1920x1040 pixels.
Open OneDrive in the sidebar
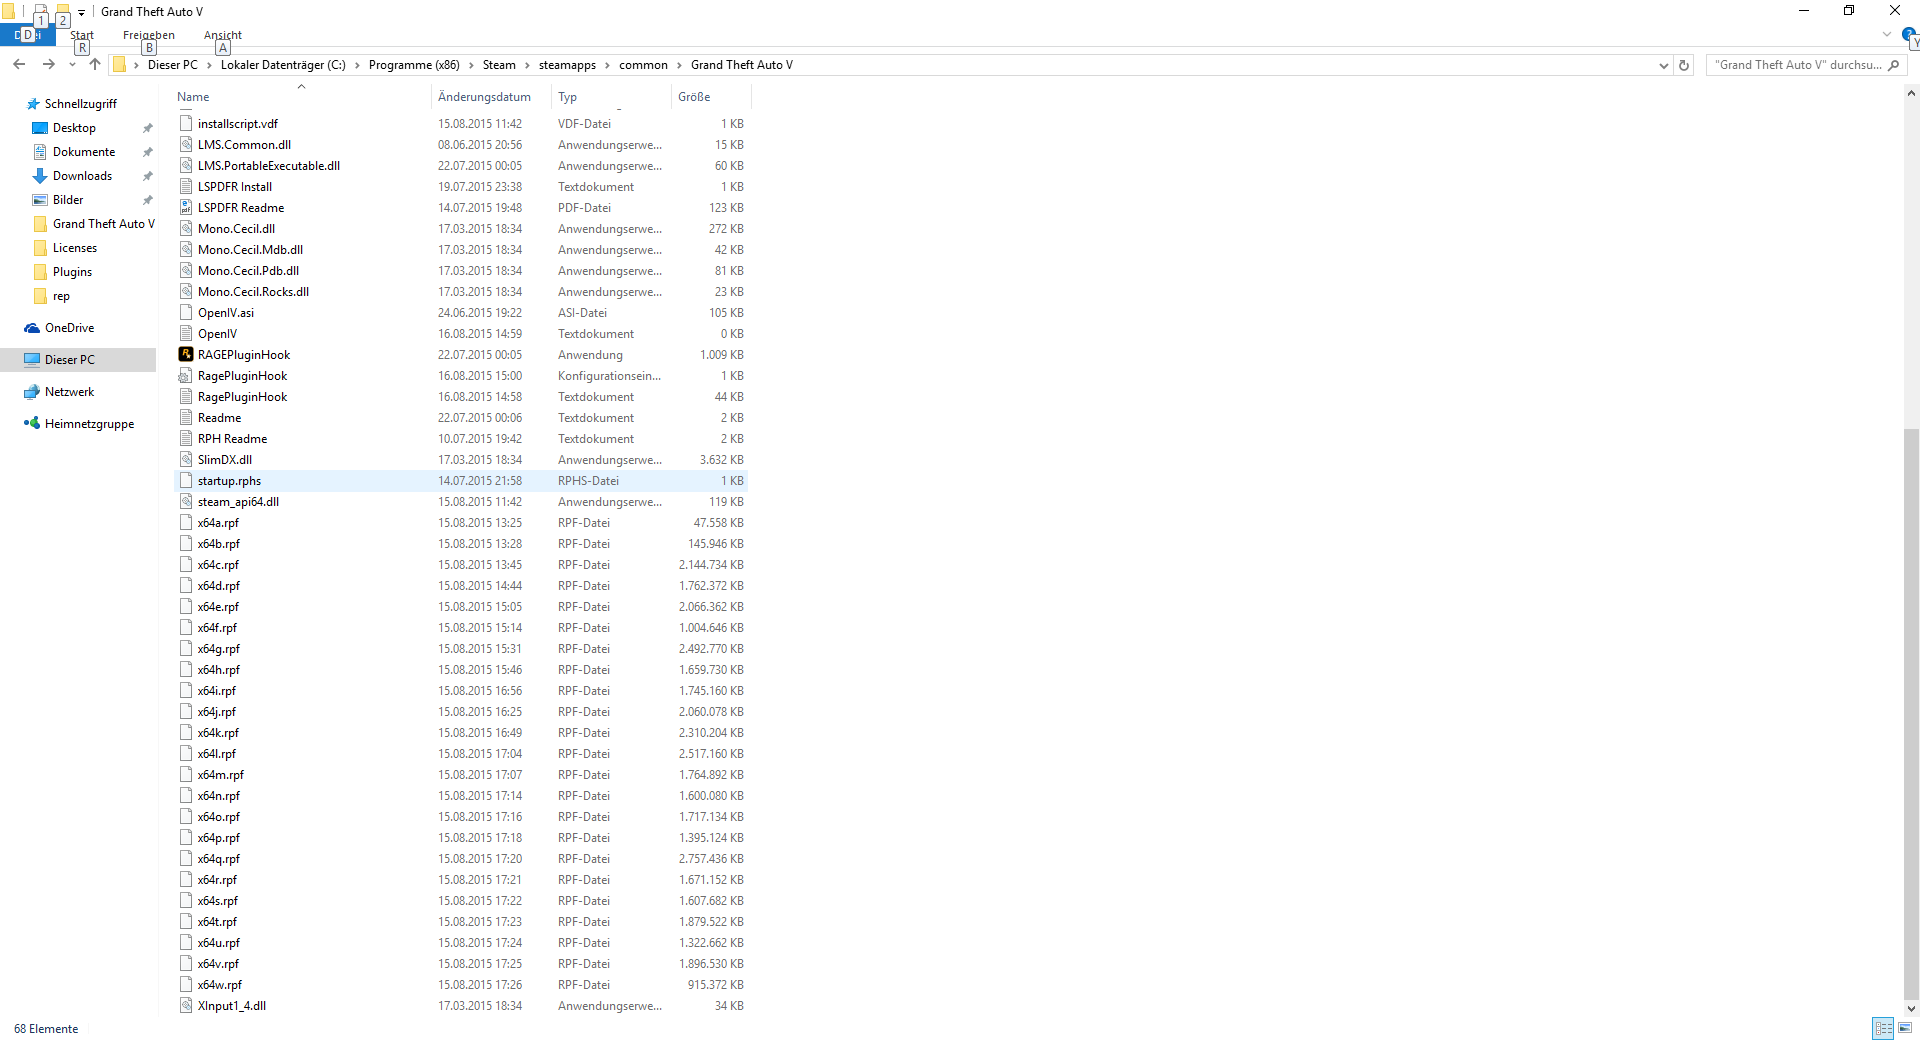(x=69, y=328)
